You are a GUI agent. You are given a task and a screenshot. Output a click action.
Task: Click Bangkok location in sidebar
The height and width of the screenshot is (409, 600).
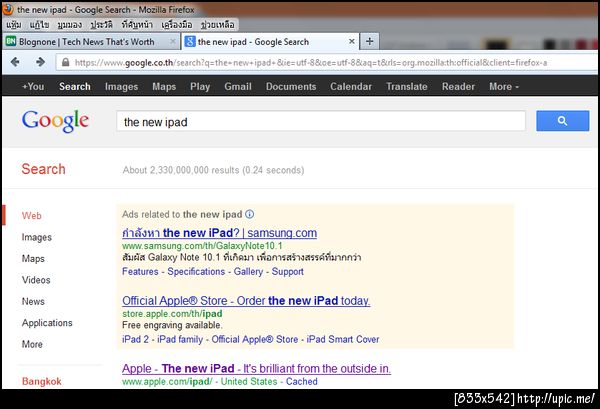tap(42, 381)
